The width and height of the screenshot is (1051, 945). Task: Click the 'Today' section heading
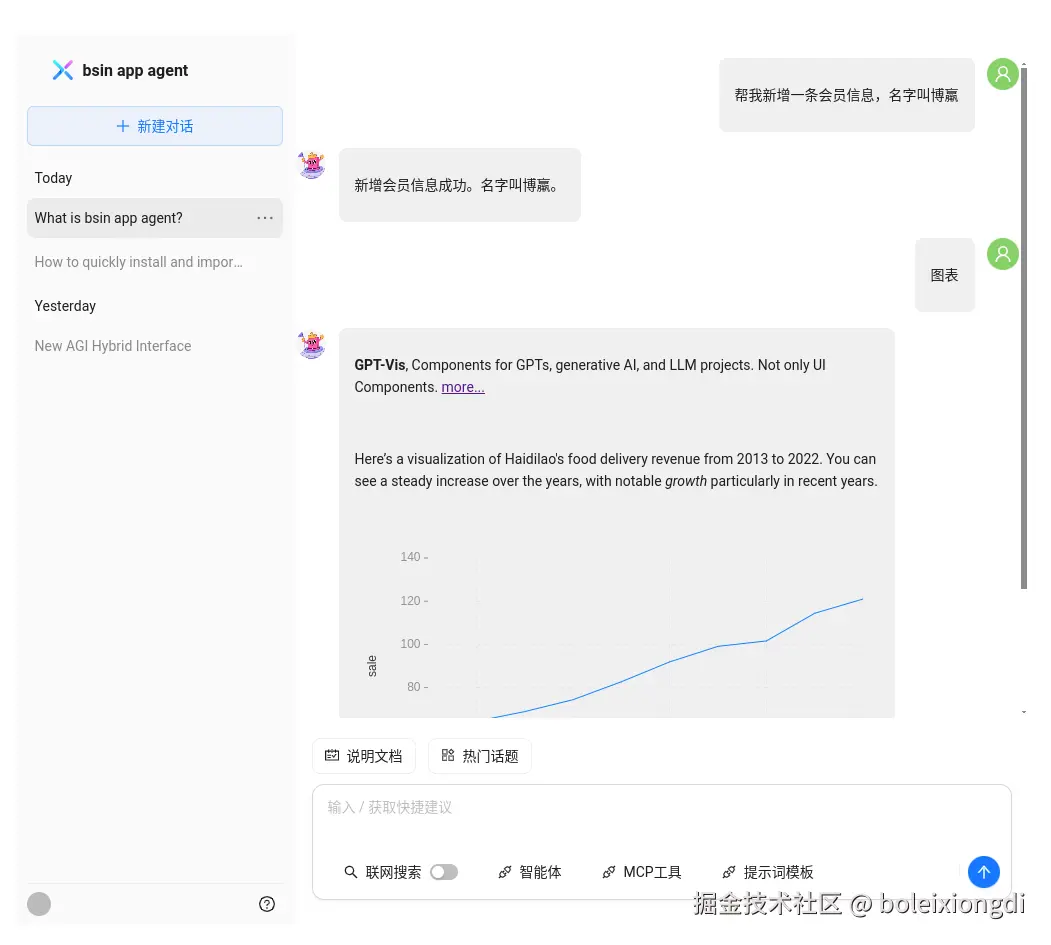53,178
